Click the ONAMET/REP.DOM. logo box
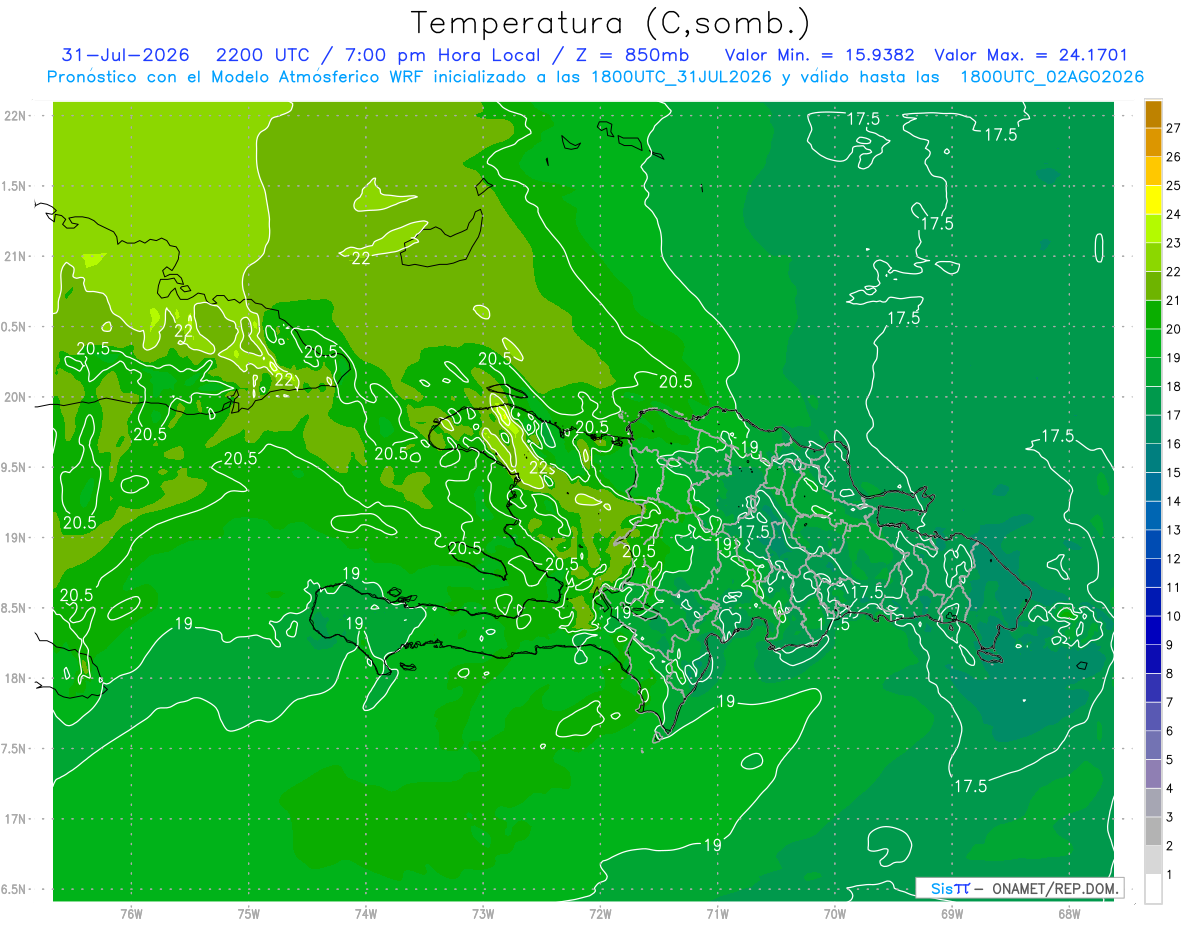Screen dimensions: 1200x927 (x=1020, y=888)
